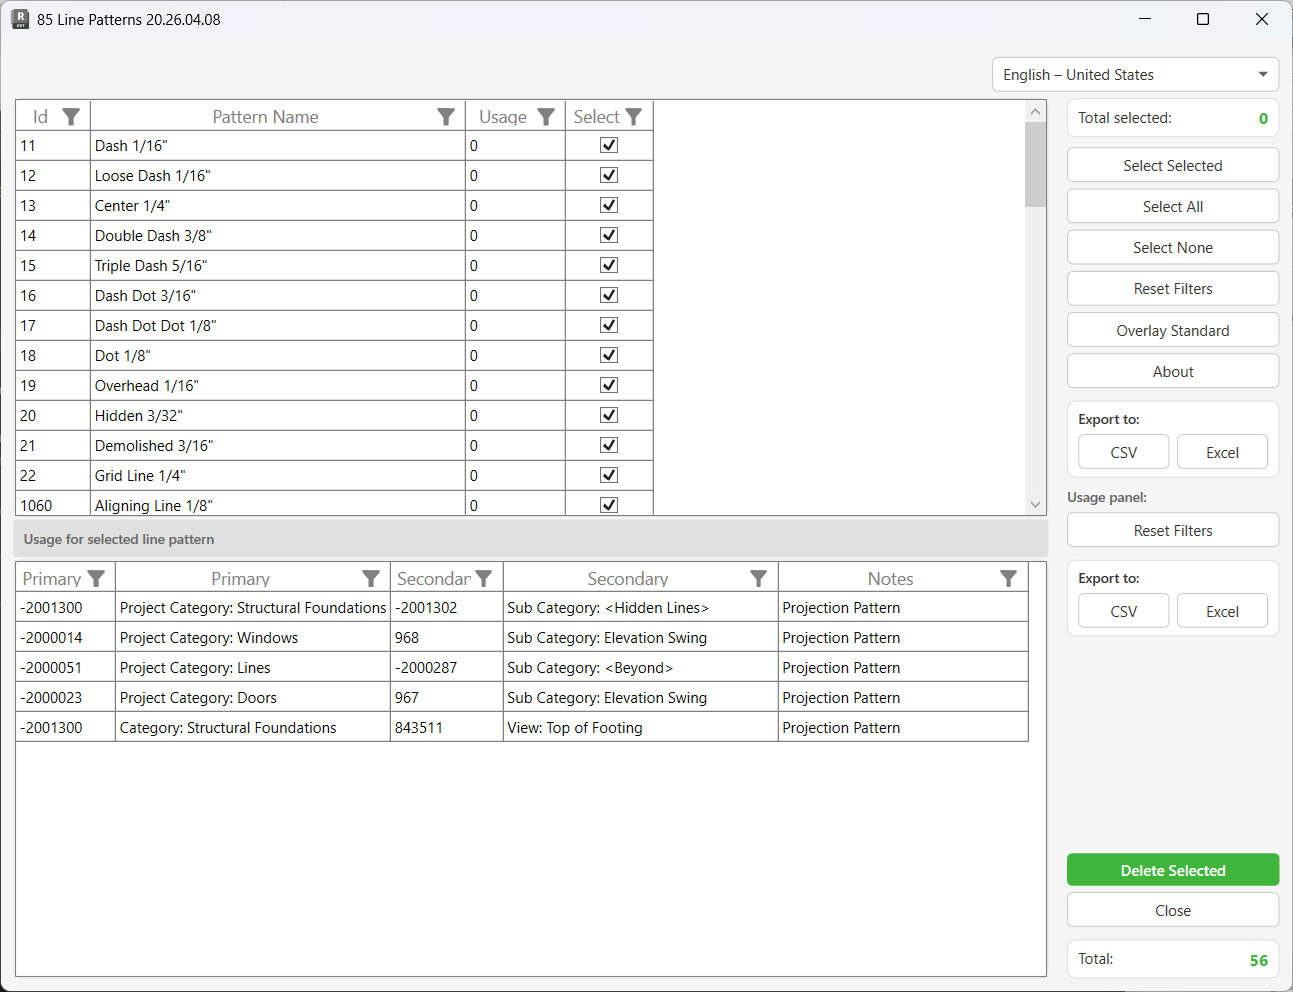Click the Select All button
The width and height of the screenshot is (1293, 992).
point(1172,206)
